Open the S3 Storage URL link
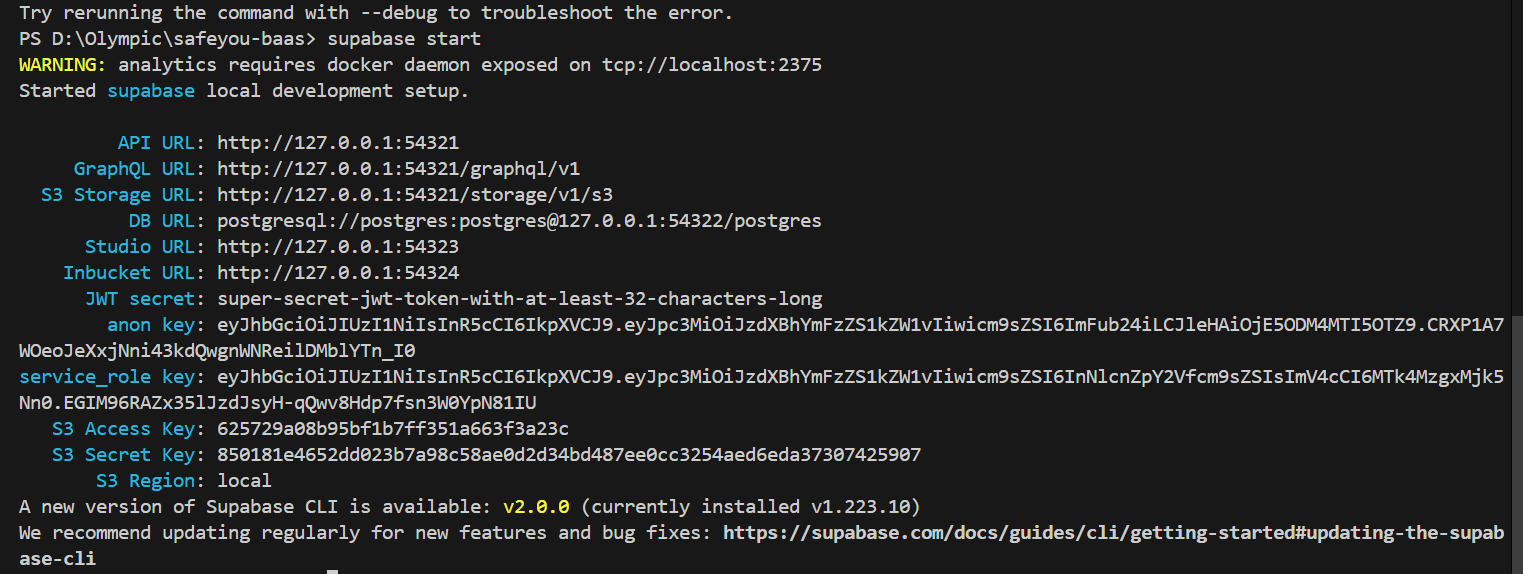The image size is (1523, 574). (415, 195)
